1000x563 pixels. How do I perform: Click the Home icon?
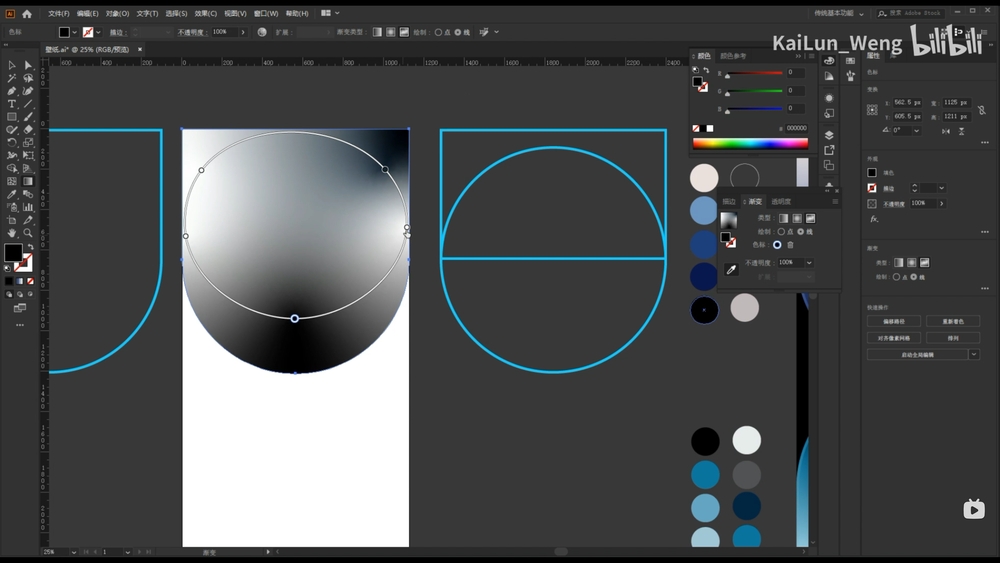[27, 13]
